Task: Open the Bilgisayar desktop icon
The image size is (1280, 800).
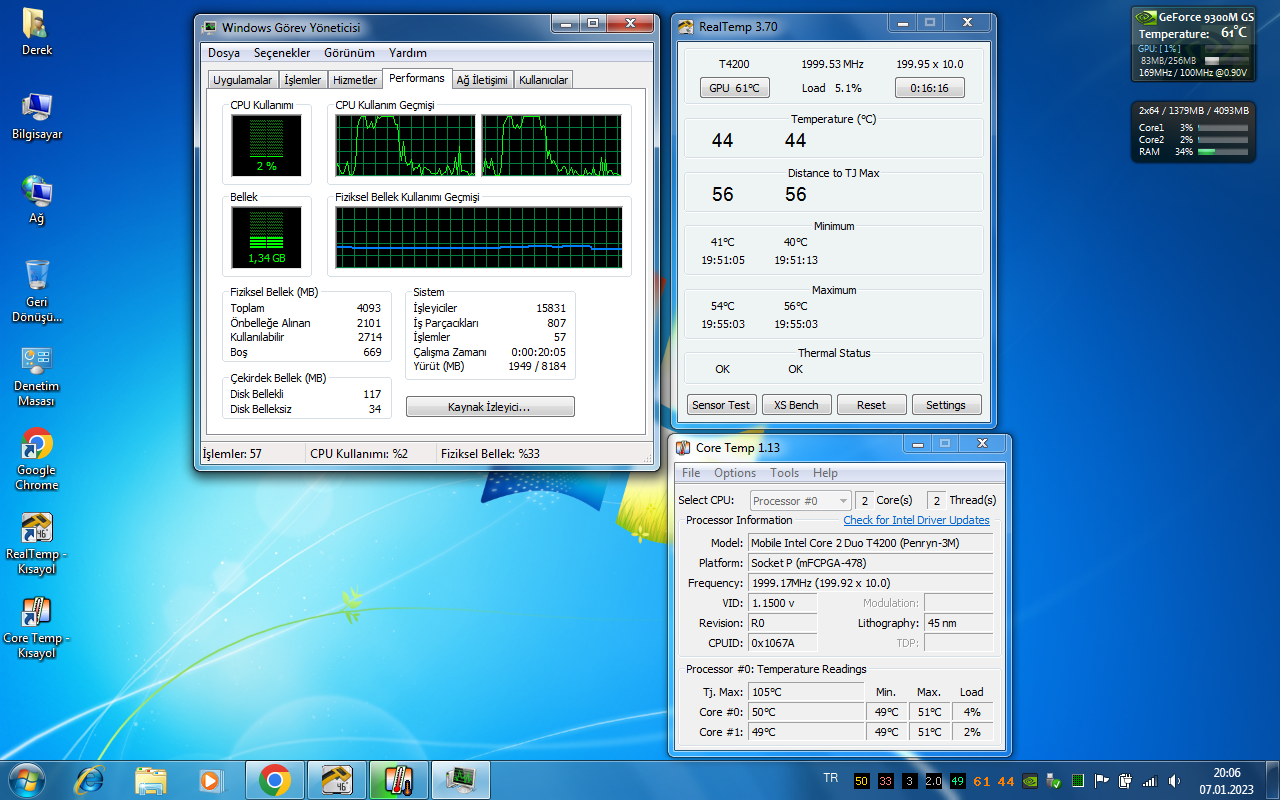Action: click(37, 116)
